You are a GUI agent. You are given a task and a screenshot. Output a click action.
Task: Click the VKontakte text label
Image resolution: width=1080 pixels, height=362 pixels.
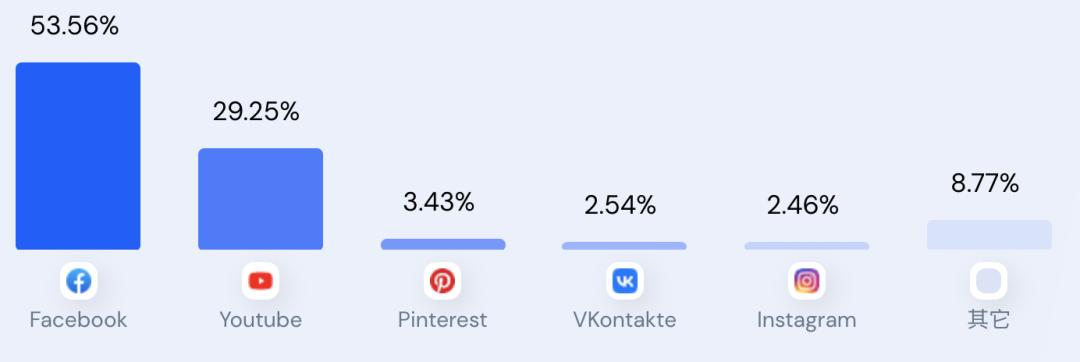tap(625, 320)
